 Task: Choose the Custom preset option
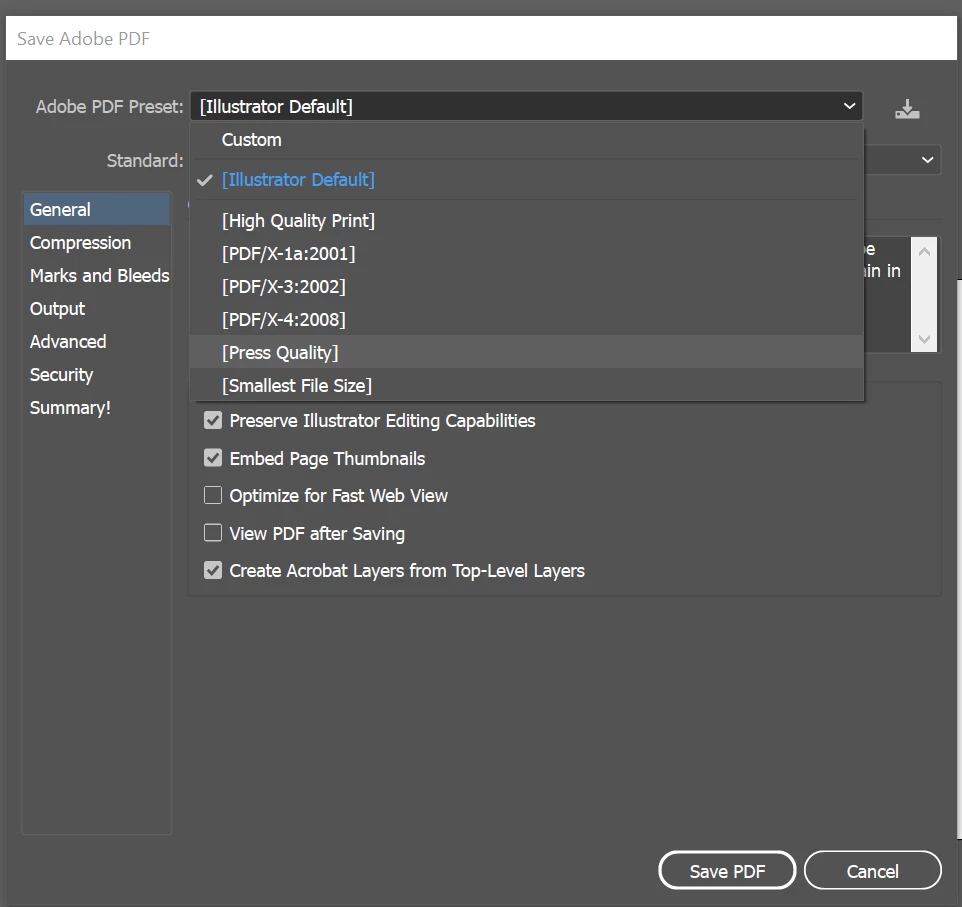[x=526, y=140]
